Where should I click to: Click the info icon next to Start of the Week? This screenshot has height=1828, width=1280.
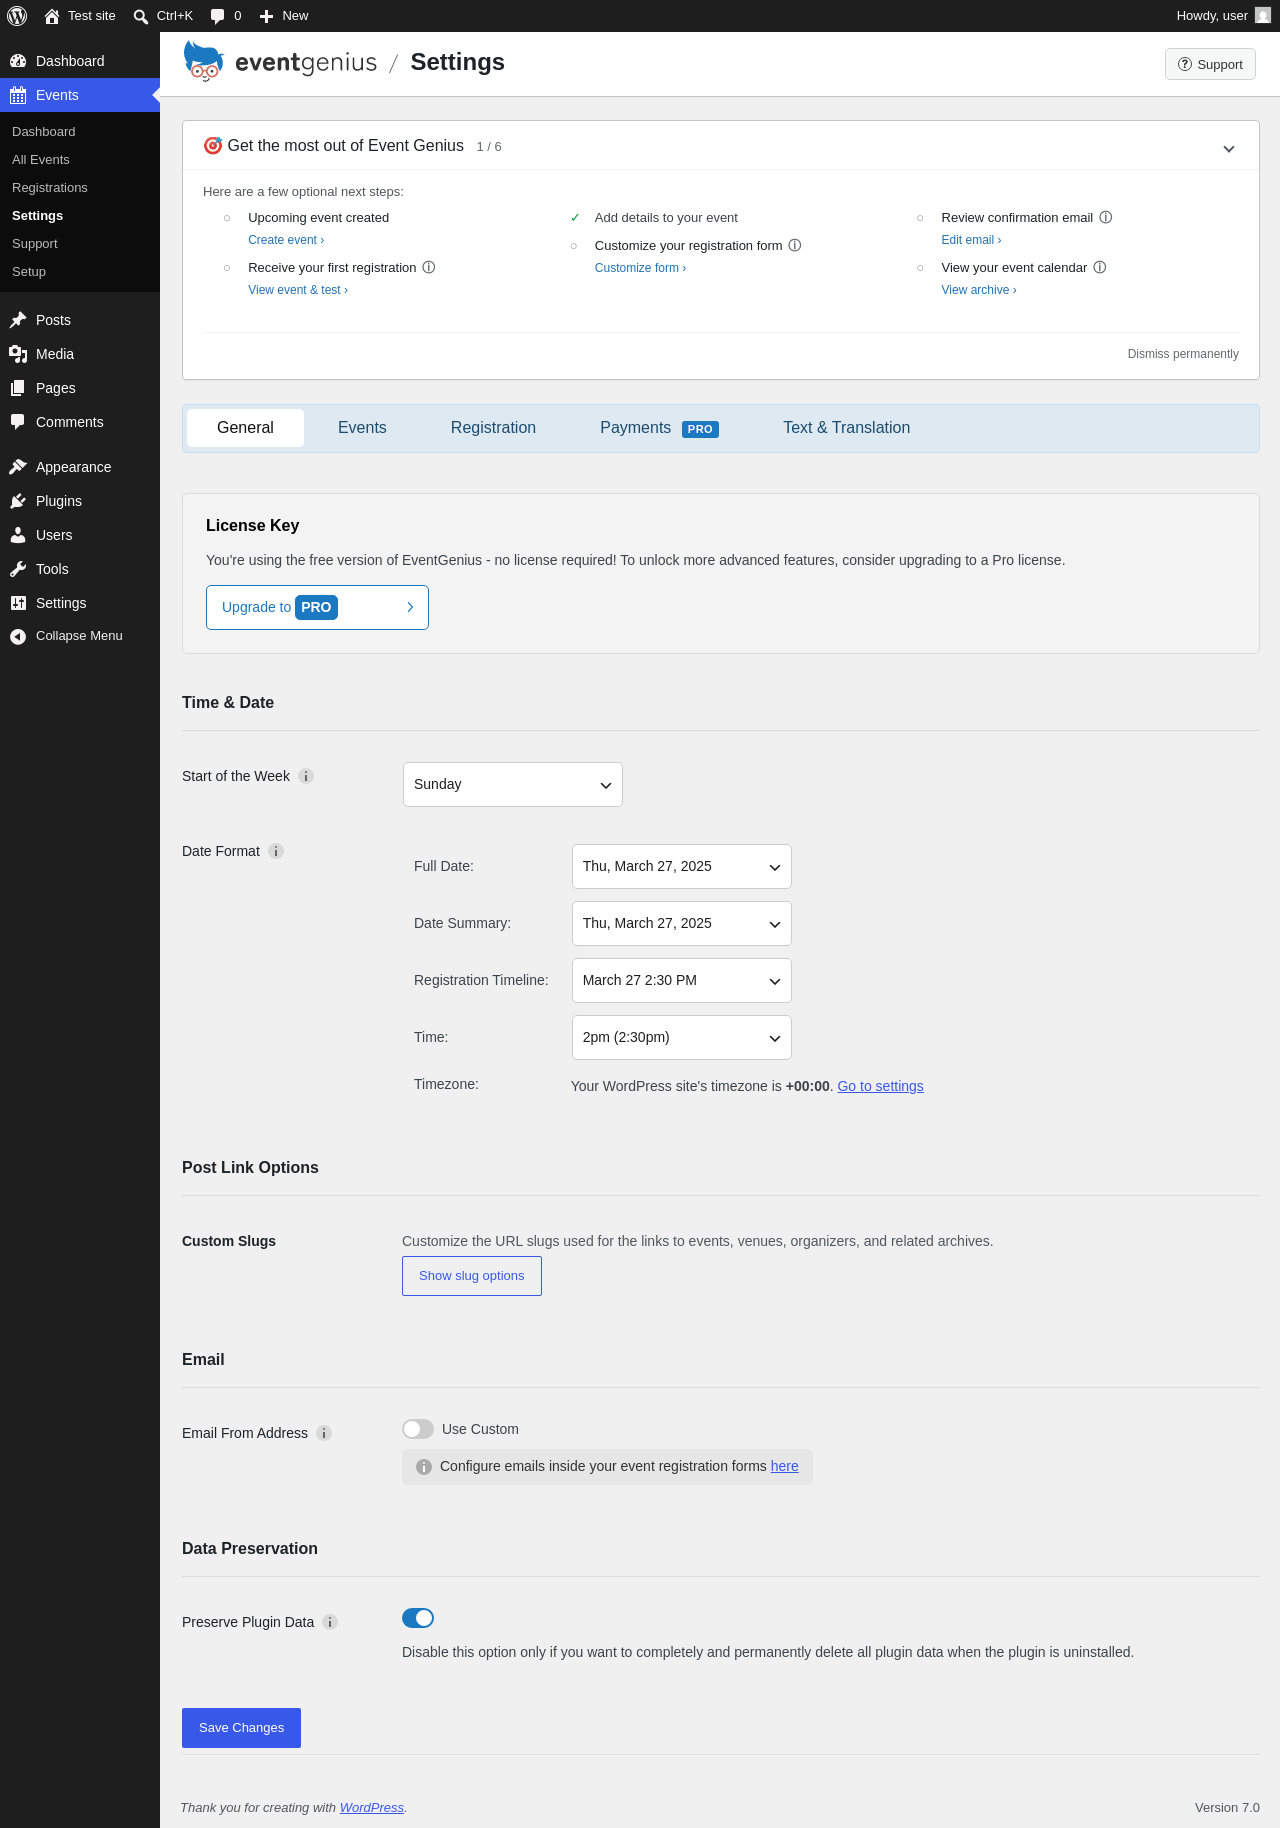(306, 776)
